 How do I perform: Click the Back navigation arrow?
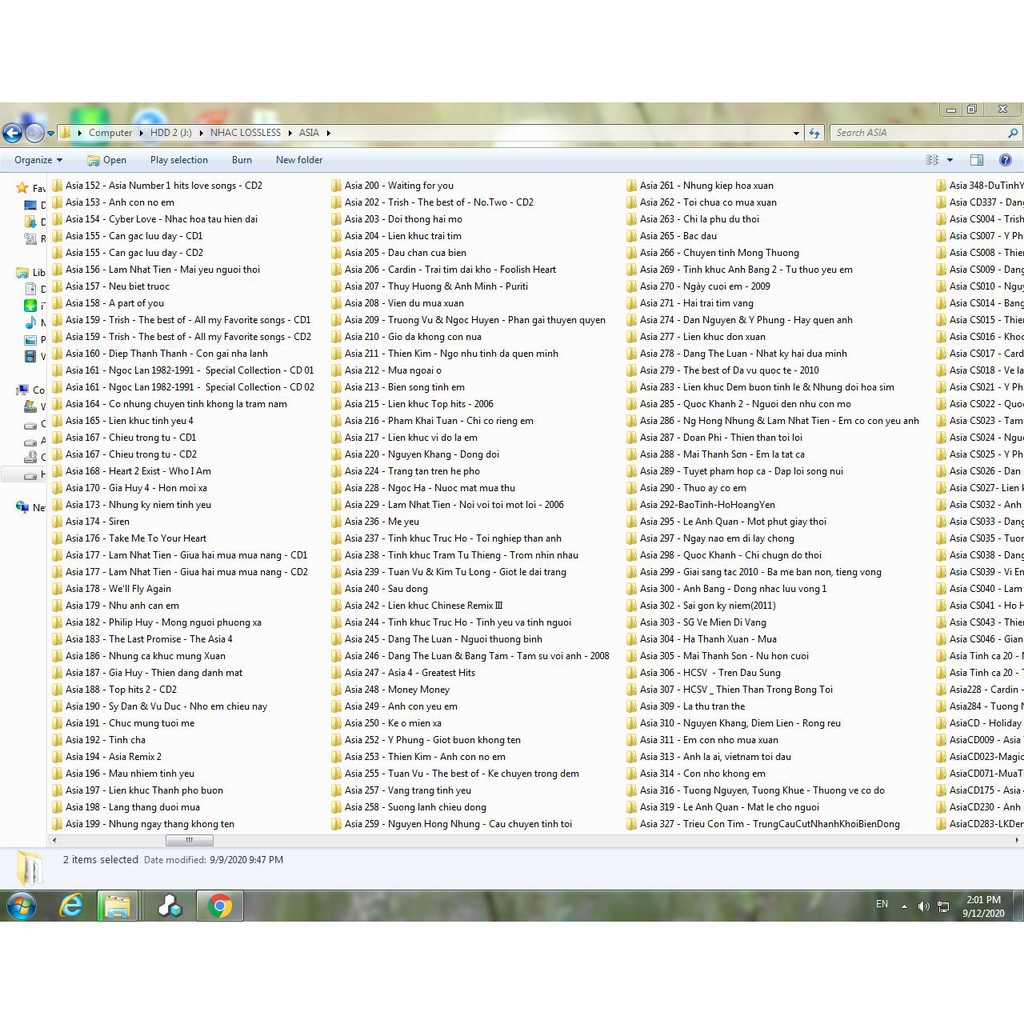point(12,133)
